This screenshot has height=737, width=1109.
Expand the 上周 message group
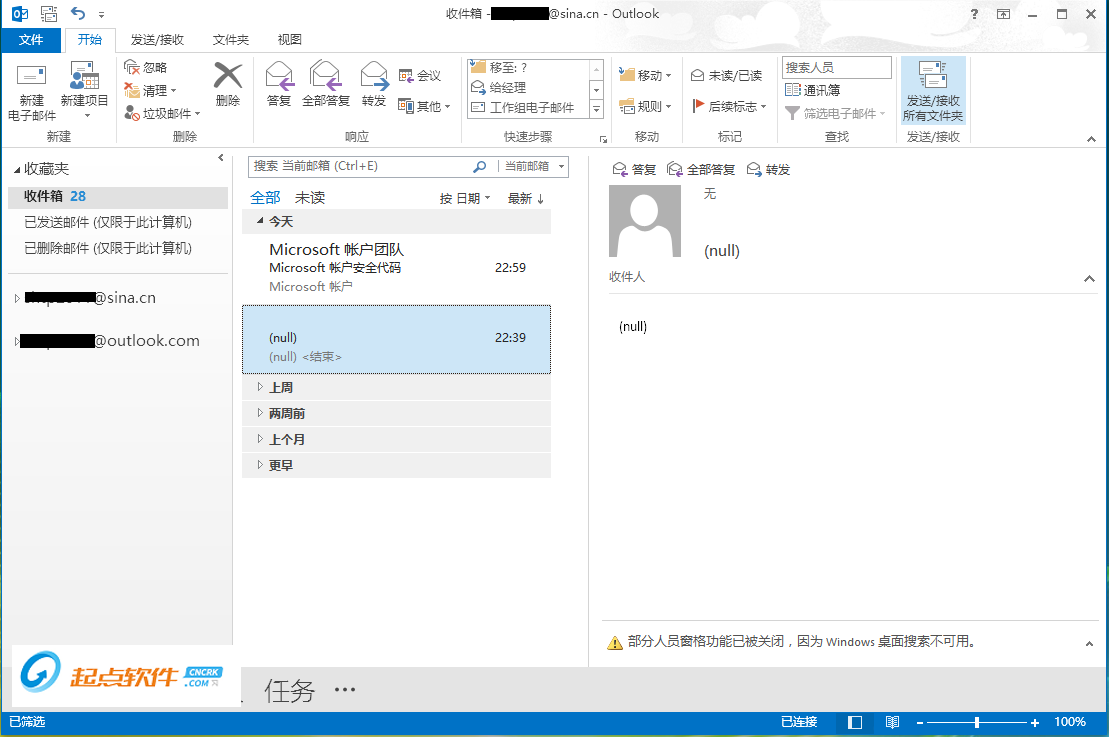click(260, 387)
